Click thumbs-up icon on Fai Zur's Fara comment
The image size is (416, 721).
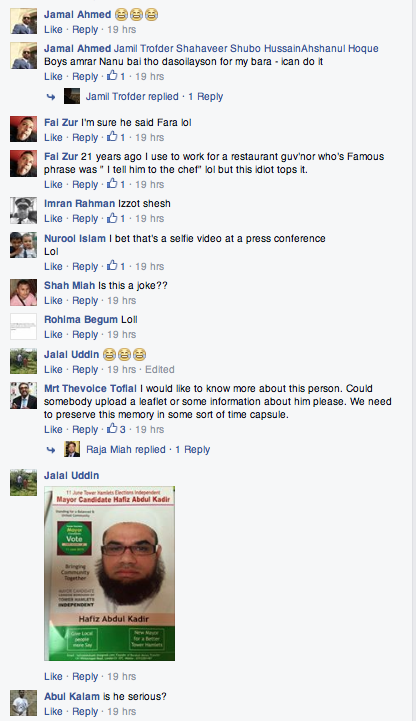112,137
